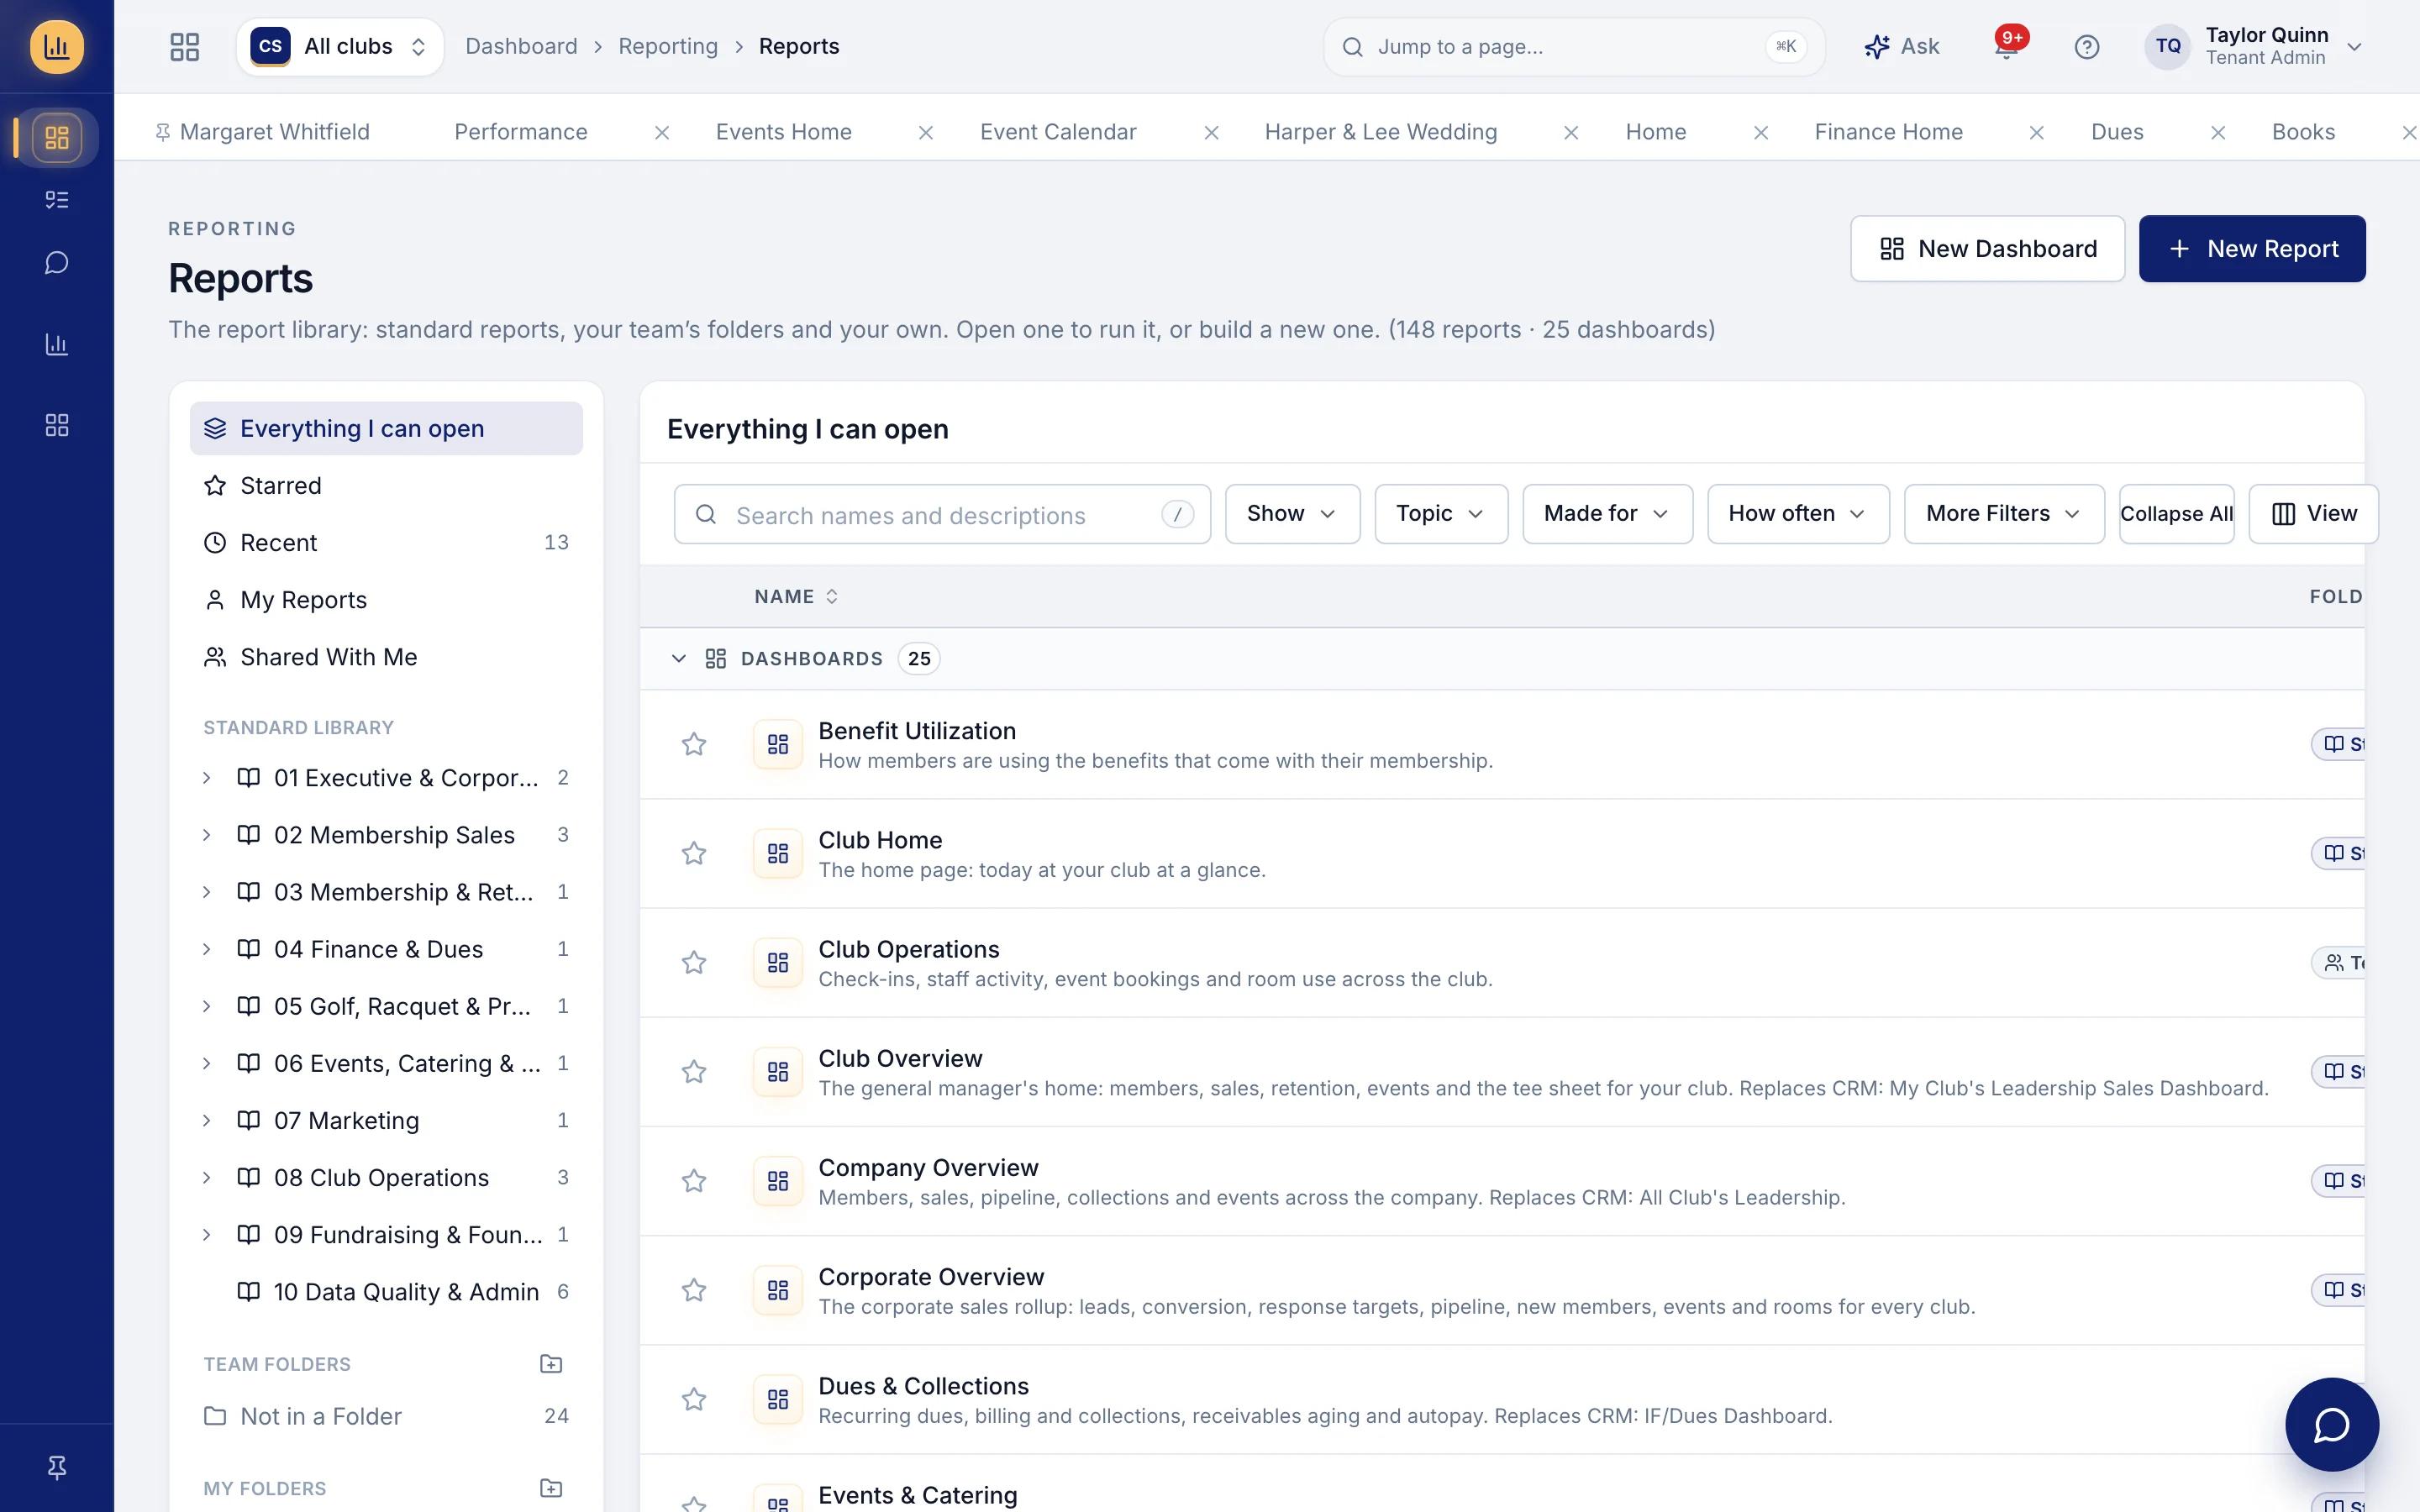Click the Jump to a page search box
The height and width of the screenshot is (1512, 2420).
[x=1573, y=47]
